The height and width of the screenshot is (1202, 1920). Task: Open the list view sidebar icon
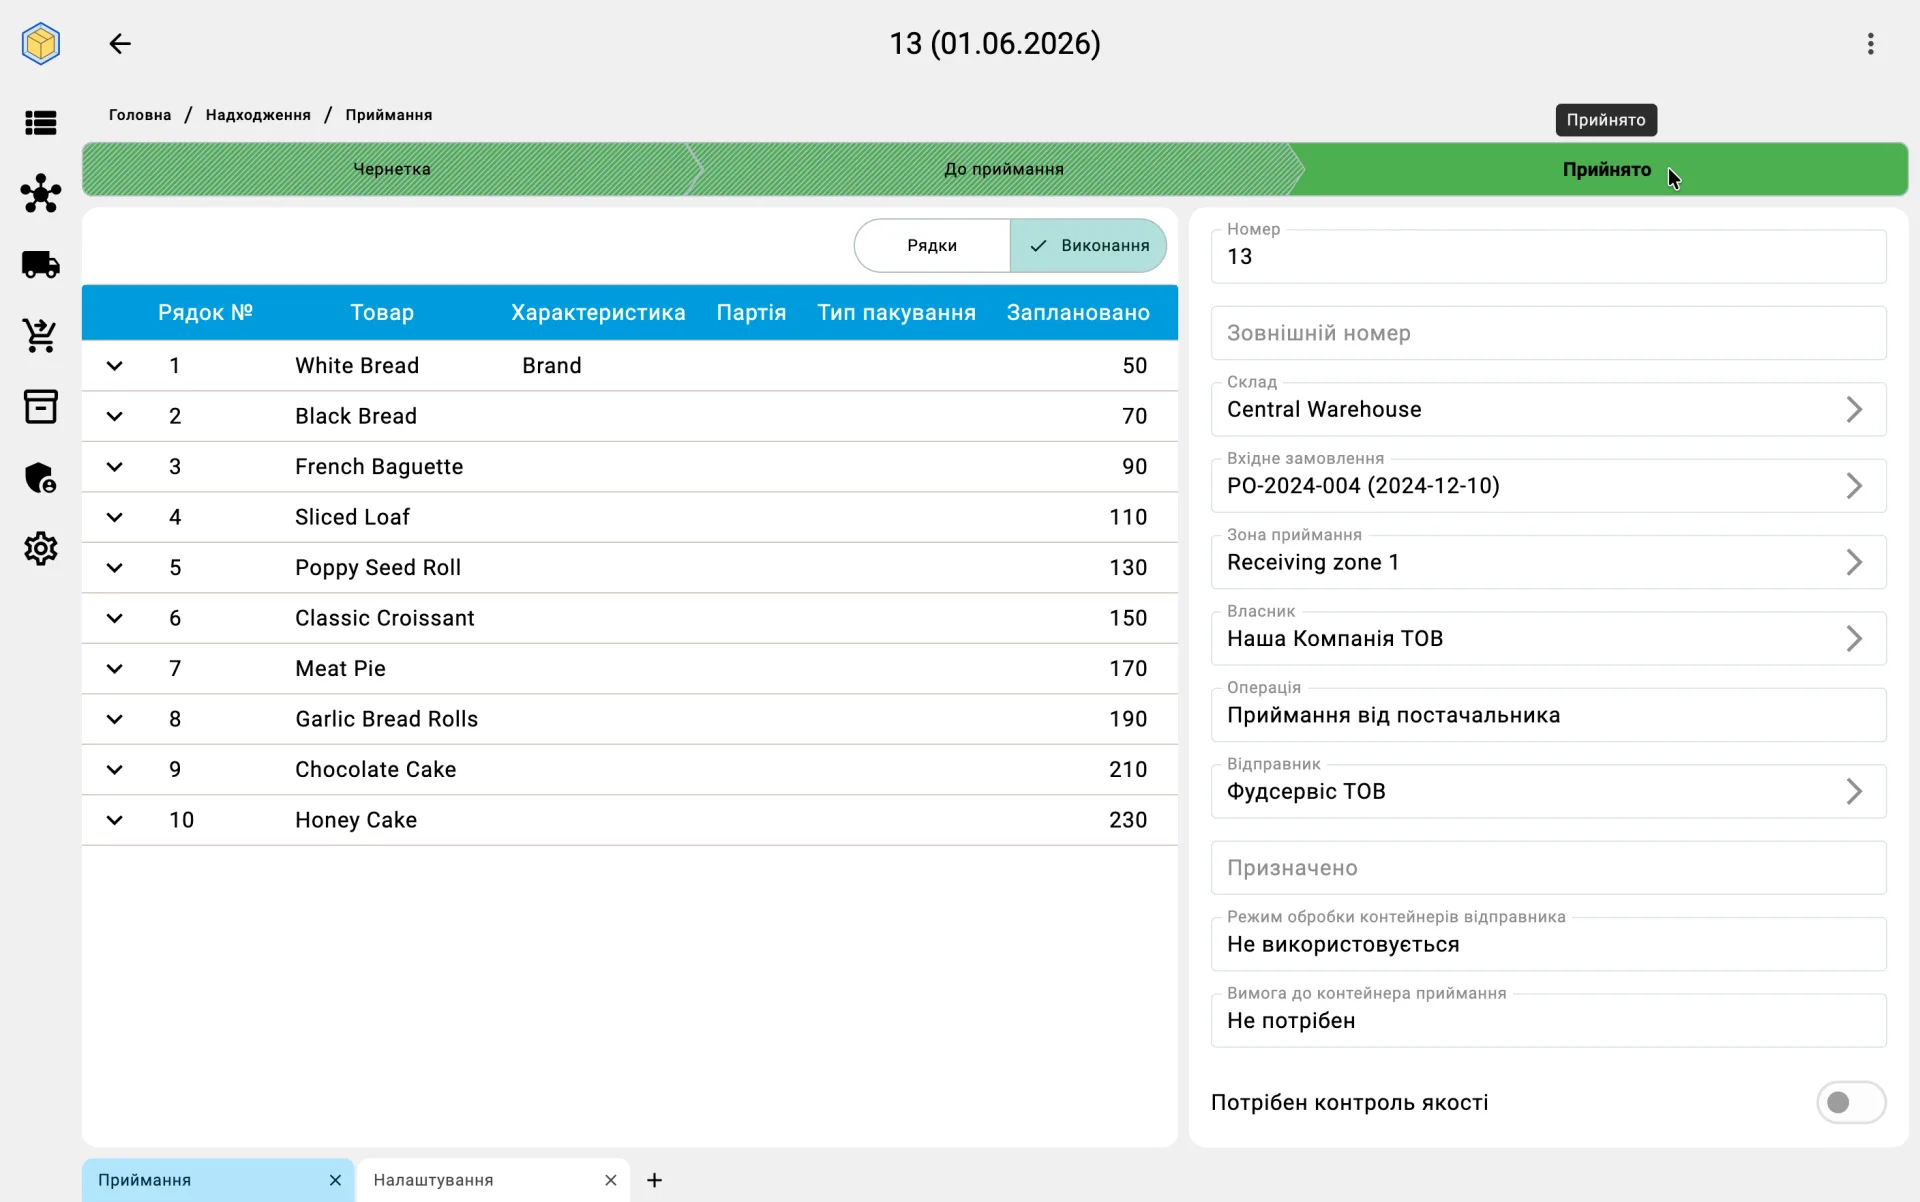click(x=41, y=123)
